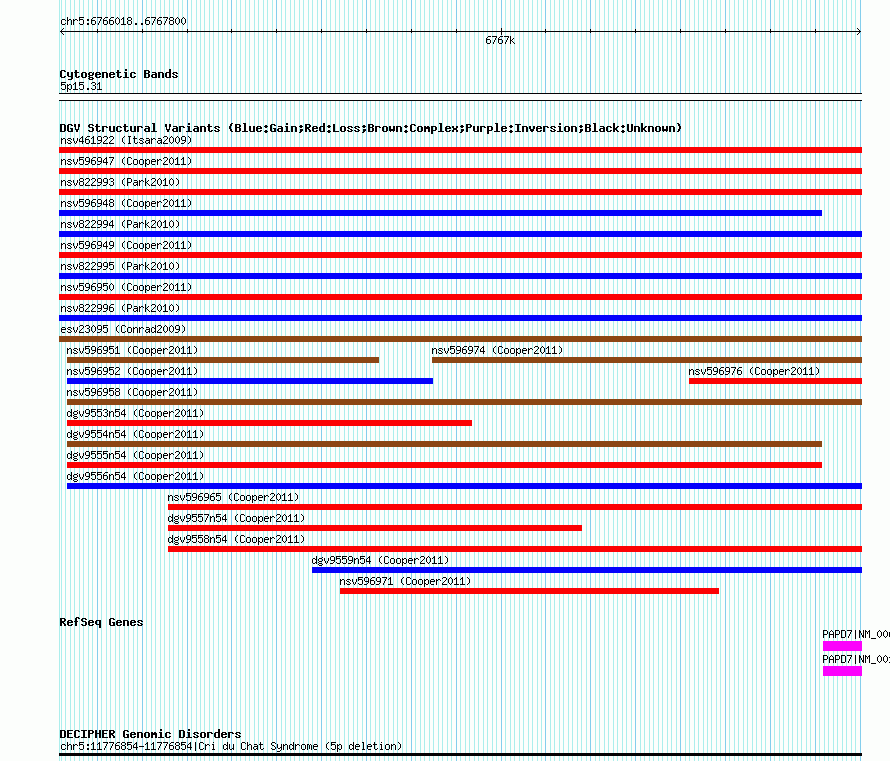Select the nsv596947 (Cooper2011) variant label
The height and width of the screenshot is (761, 890).
pos(126,161)
